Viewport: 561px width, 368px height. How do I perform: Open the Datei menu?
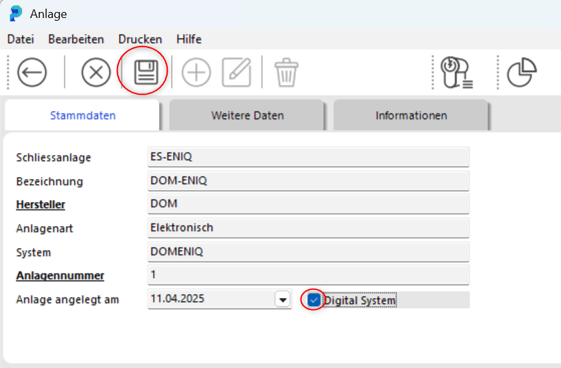[x=21, y=39]
